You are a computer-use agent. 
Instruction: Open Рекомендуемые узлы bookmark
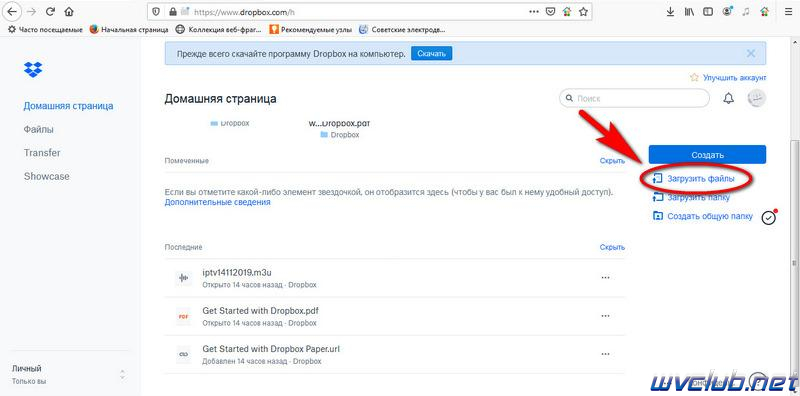click(311, 30)
